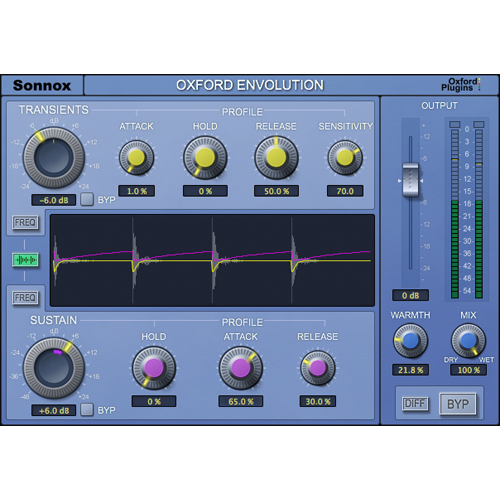Click the Sustain Attack knob

[x=241, y=368]
